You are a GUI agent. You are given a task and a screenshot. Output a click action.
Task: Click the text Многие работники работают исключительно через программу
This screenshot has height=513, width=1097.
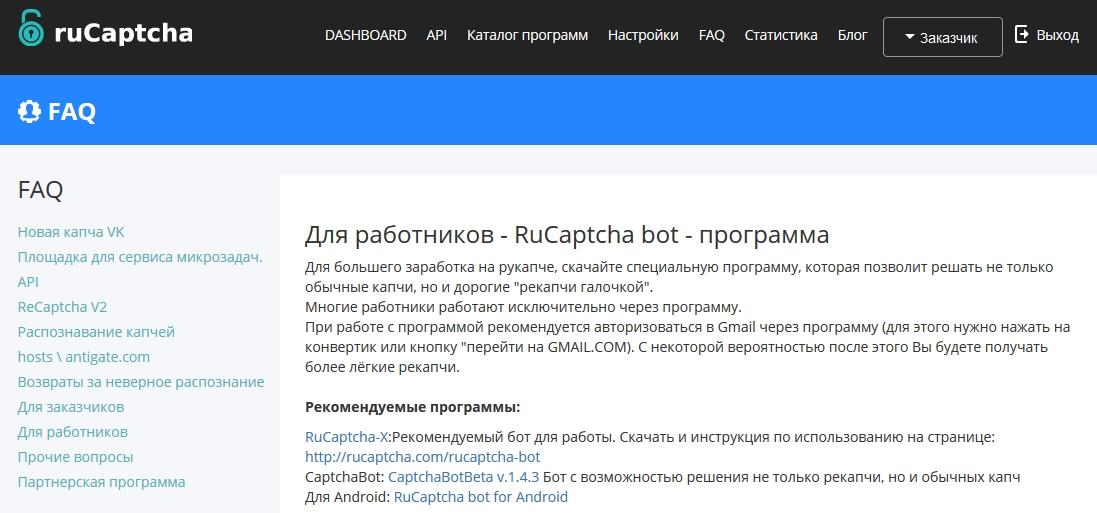point(523,307)
